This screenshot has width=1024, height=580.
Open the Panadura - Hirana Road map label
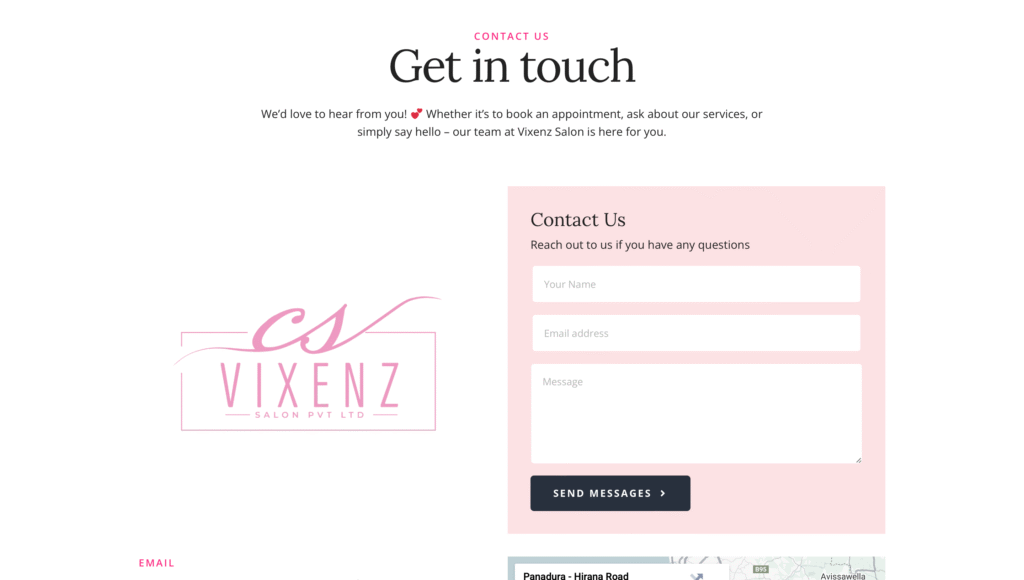tap(575, 575)
